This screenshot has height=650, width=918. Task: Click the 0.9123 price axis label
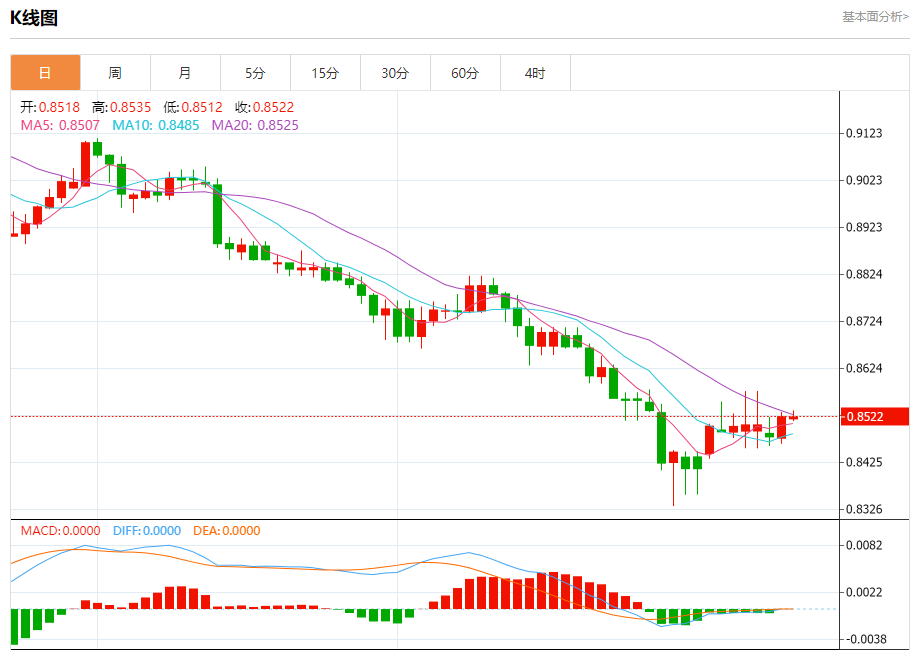[864, 134]
